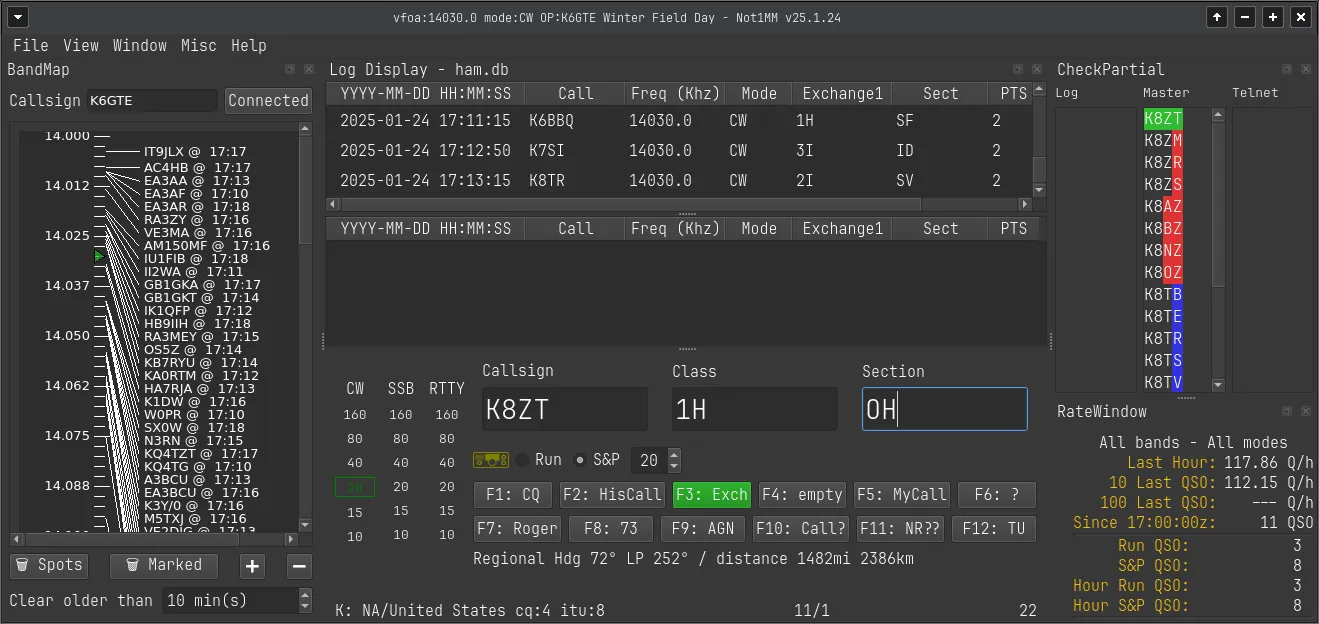Click the K7SI log row callsign
Viewport: 1319px width, 624px height.
546,151
